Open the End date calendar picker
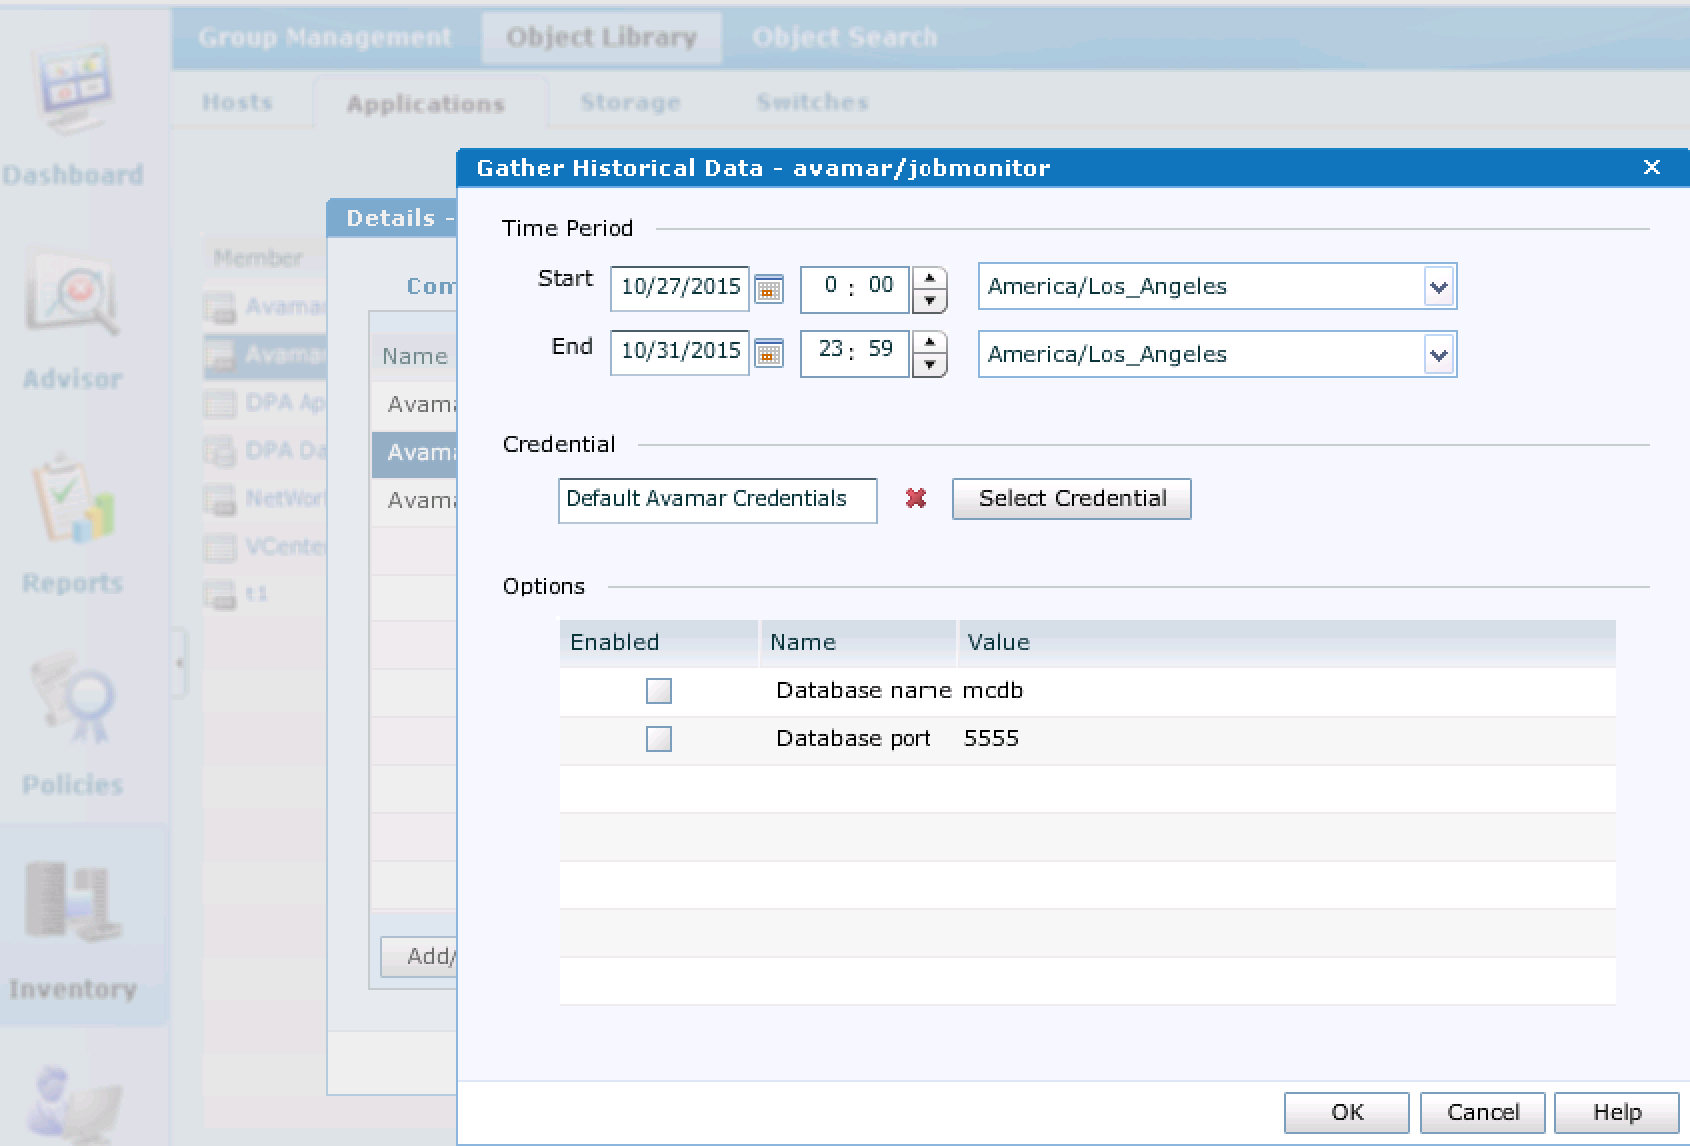The image size is (1690, 1146). coord(768,354)
